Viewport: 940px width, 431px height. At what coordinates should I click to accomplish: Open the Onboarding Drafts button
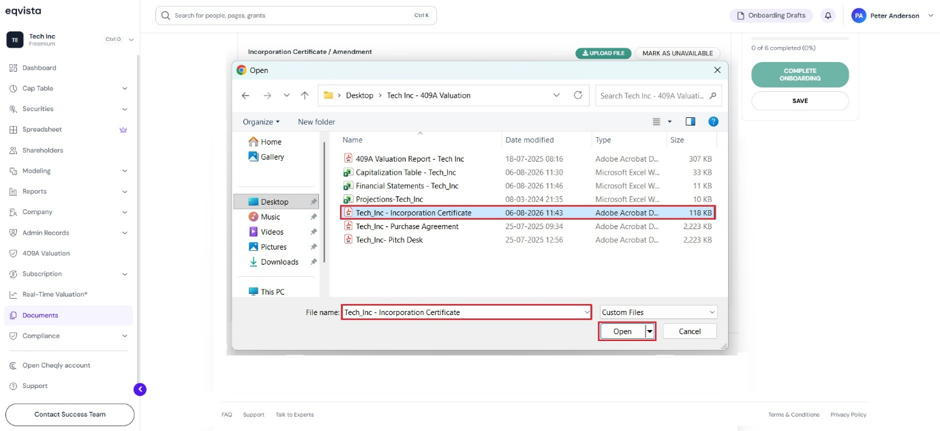point(771,16)
